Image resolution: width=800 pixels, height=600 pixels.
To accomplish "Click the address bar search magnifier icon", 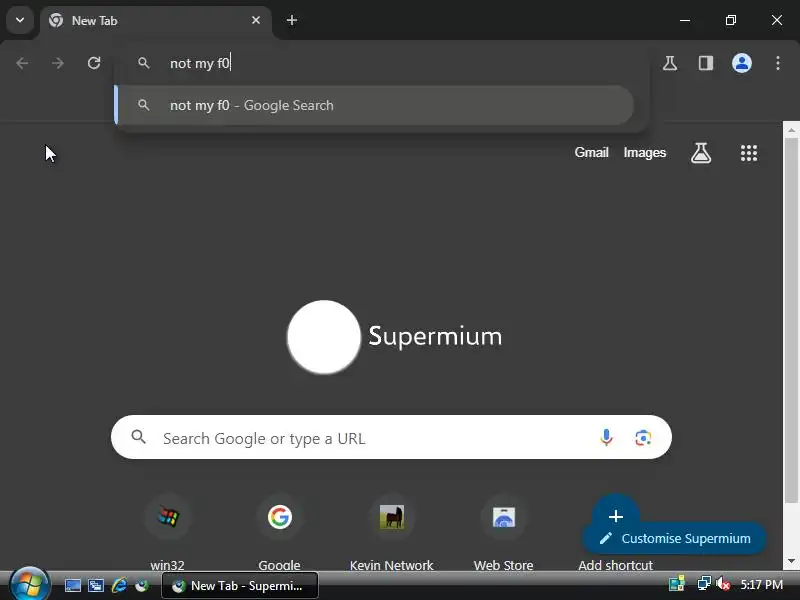I will click(144, 63).
